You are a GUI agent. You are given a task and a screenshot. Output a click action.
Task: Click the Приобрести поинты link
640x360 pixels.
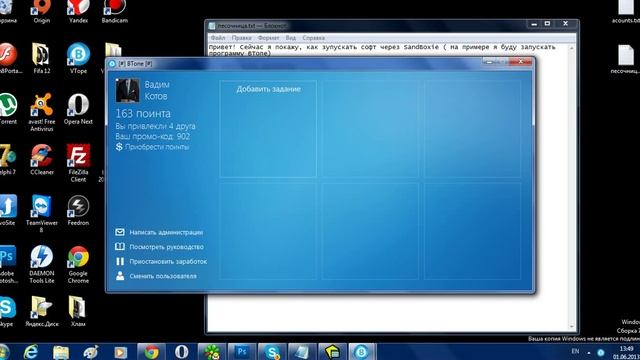click(x=157, y=147)
